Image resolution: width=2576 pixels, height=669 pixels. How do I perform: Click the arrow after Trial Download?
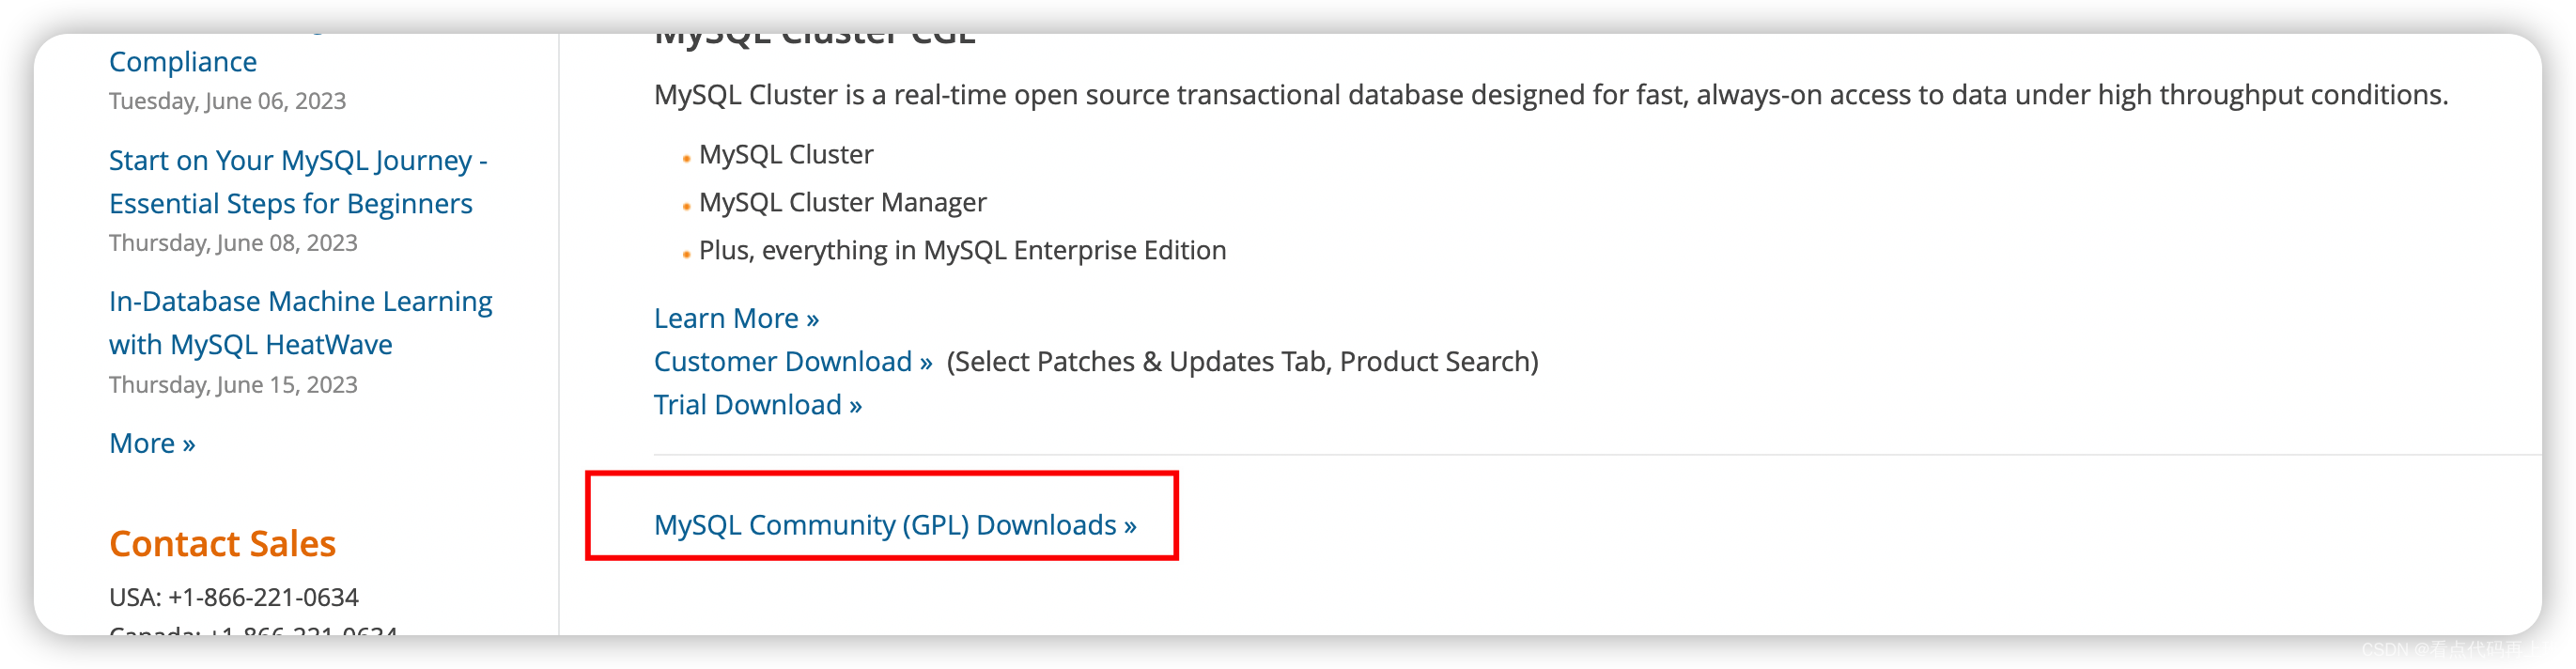click(855, 404)
